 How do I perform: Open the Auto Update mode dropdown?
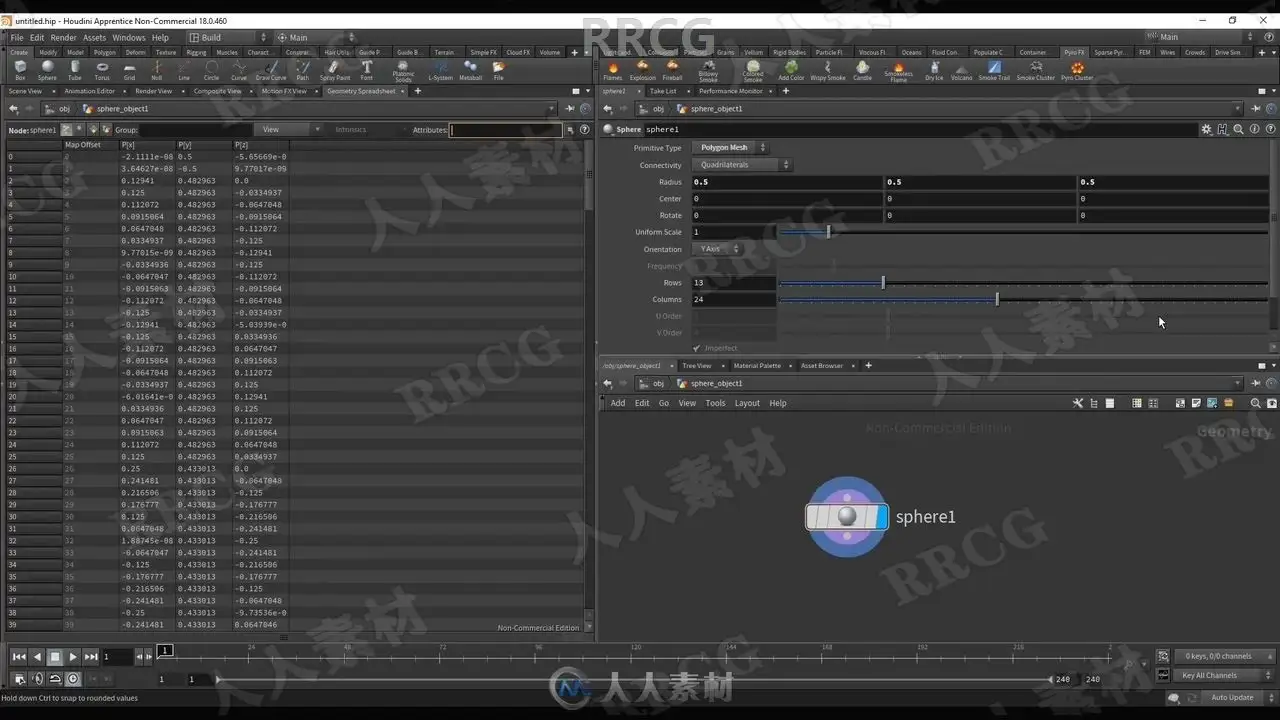[x=1236, y=697]
